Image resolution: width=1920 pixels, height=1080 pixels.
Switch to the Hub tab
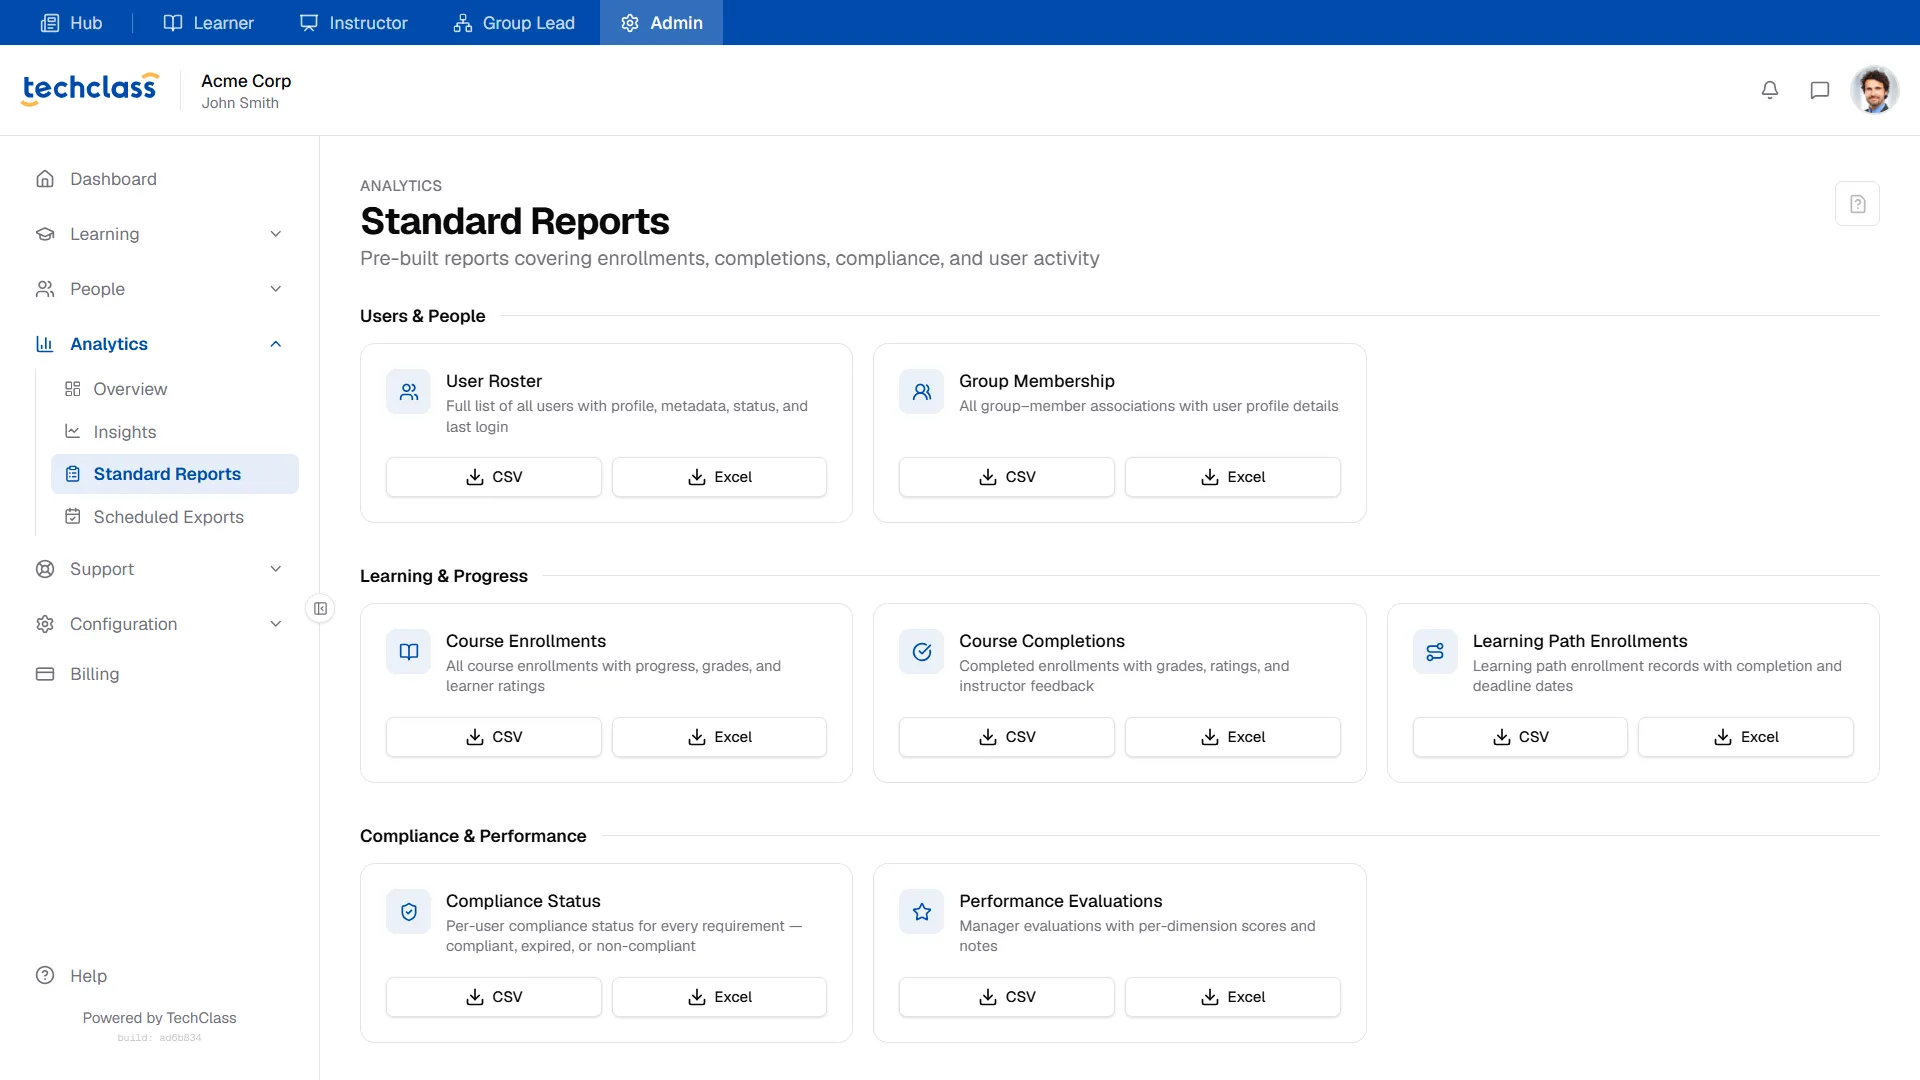click(71, 22)
